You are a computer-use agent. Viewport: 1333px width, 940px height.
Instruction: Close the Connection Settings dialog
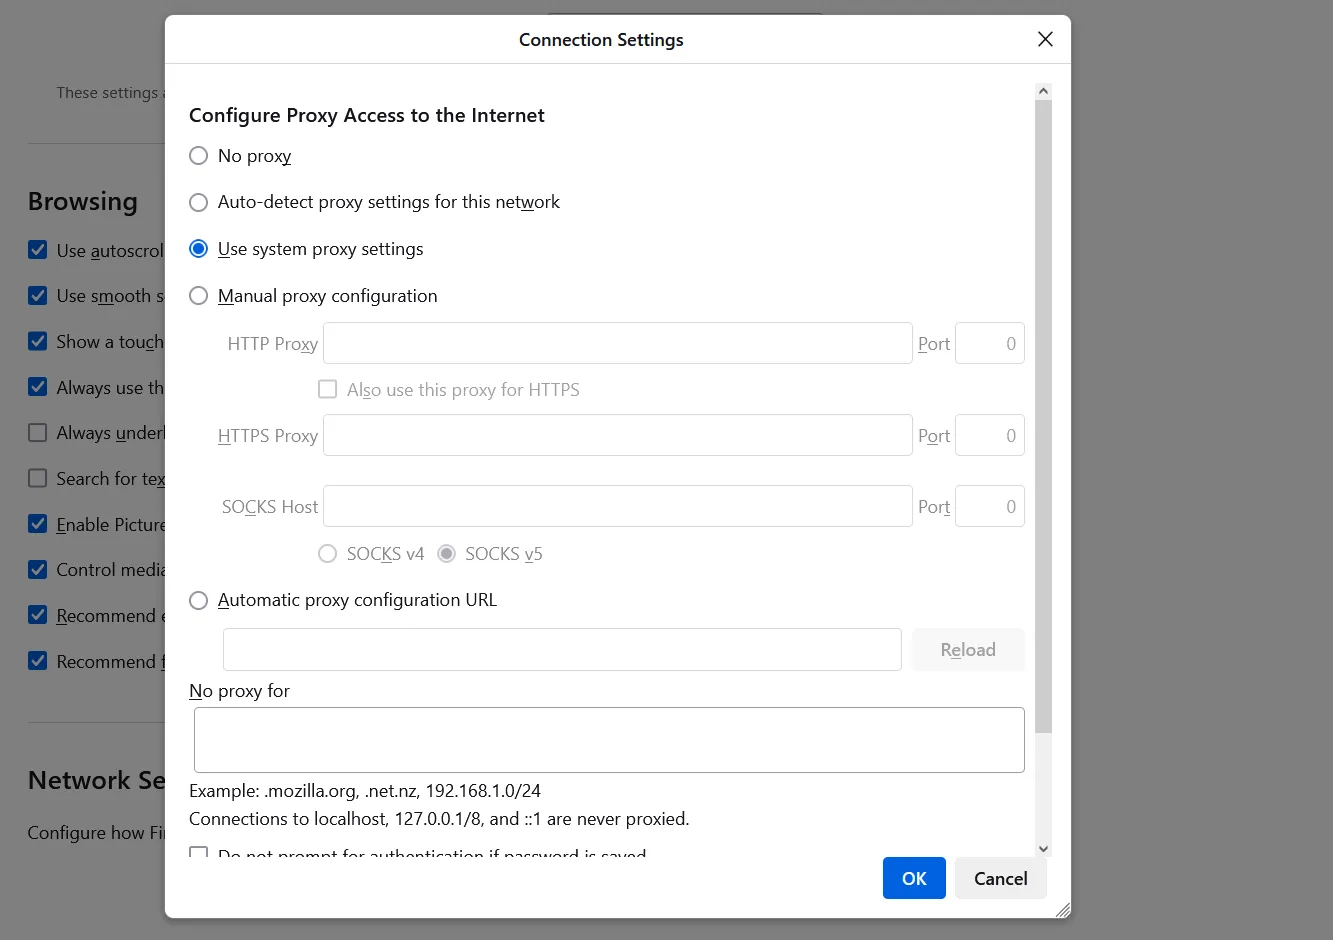1045,39
